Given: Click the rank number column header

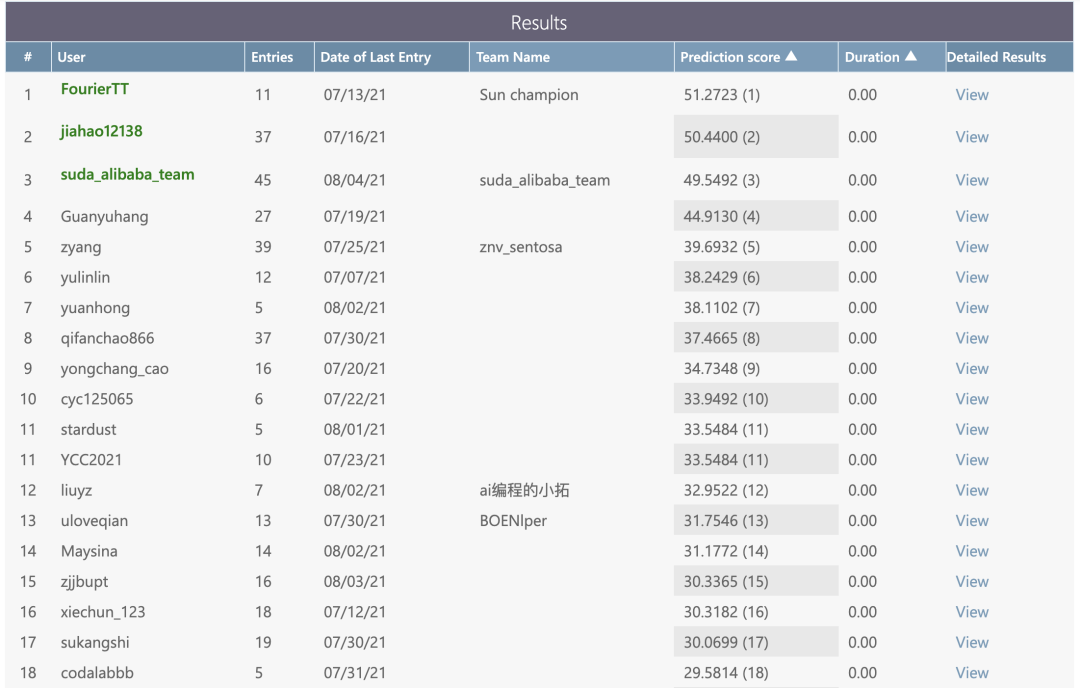Looking at the screenshot, I should (28, 57).
